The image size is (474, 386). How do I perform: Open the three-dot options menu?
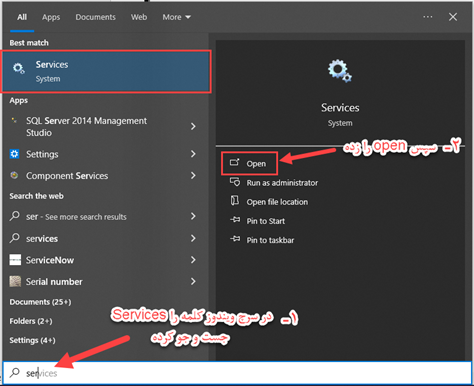tap(428, 17)
